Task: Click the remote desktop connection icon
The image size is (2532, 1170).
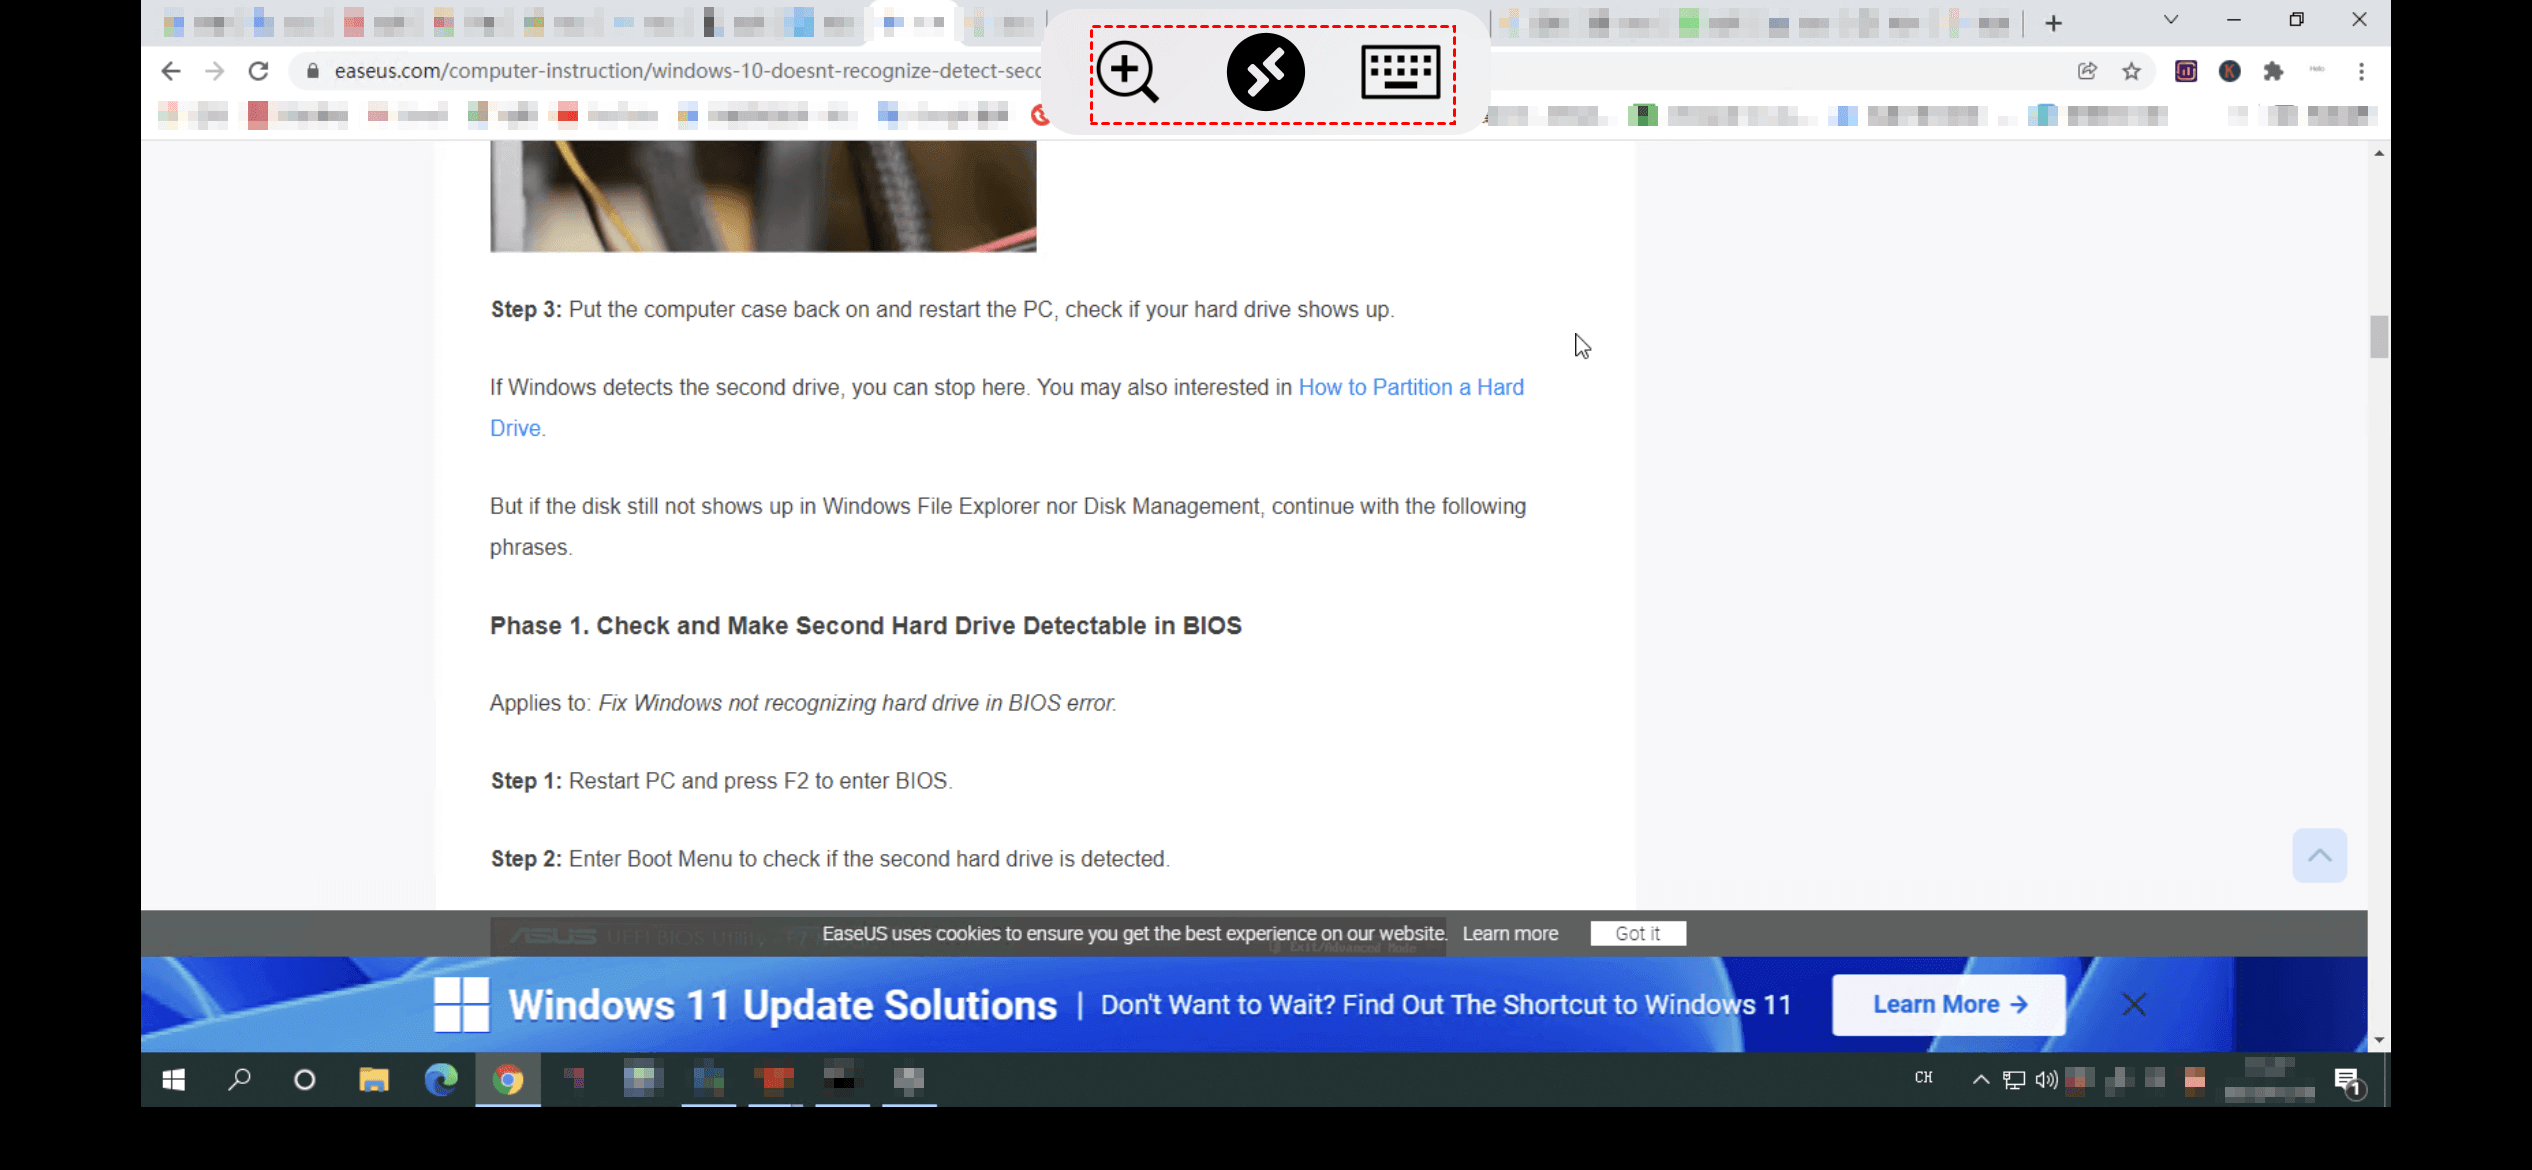Action: (x=1265, y=72)
